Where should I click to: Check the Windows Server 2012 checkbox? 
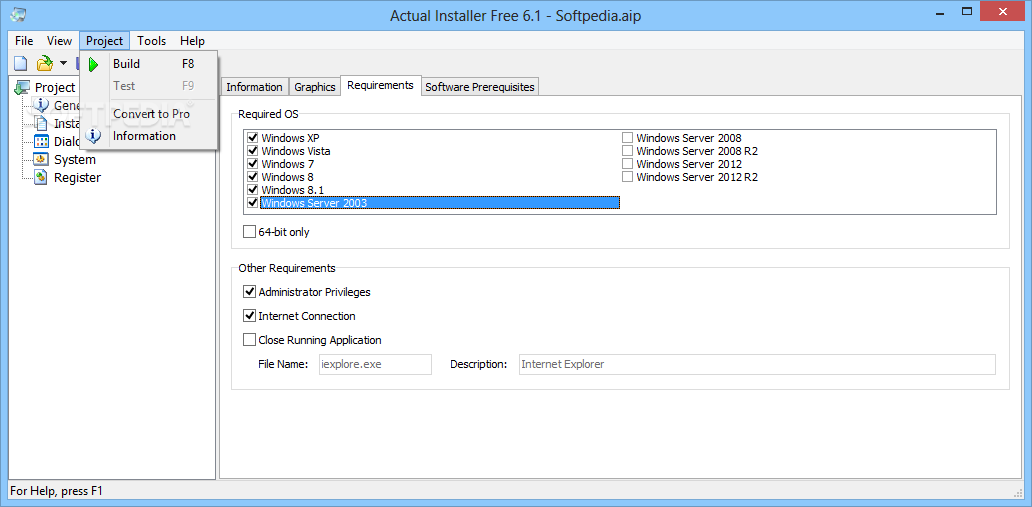628,164
